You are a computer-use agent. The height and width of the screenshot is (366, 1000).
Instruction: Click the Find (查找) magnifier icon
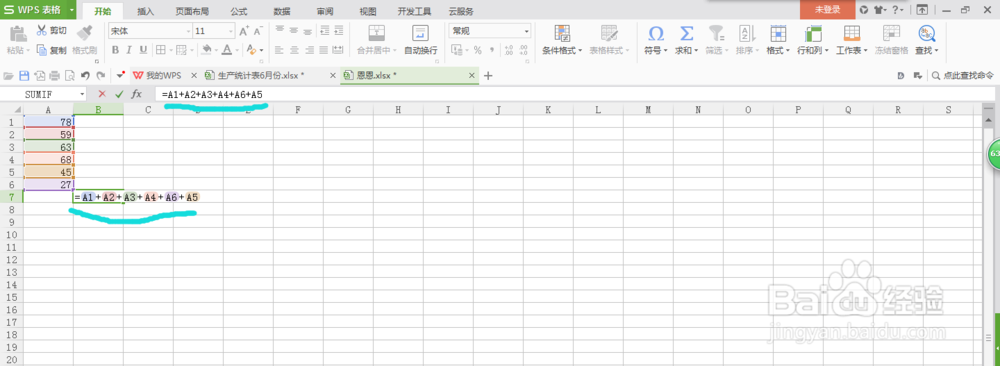[x=926, y=33]
